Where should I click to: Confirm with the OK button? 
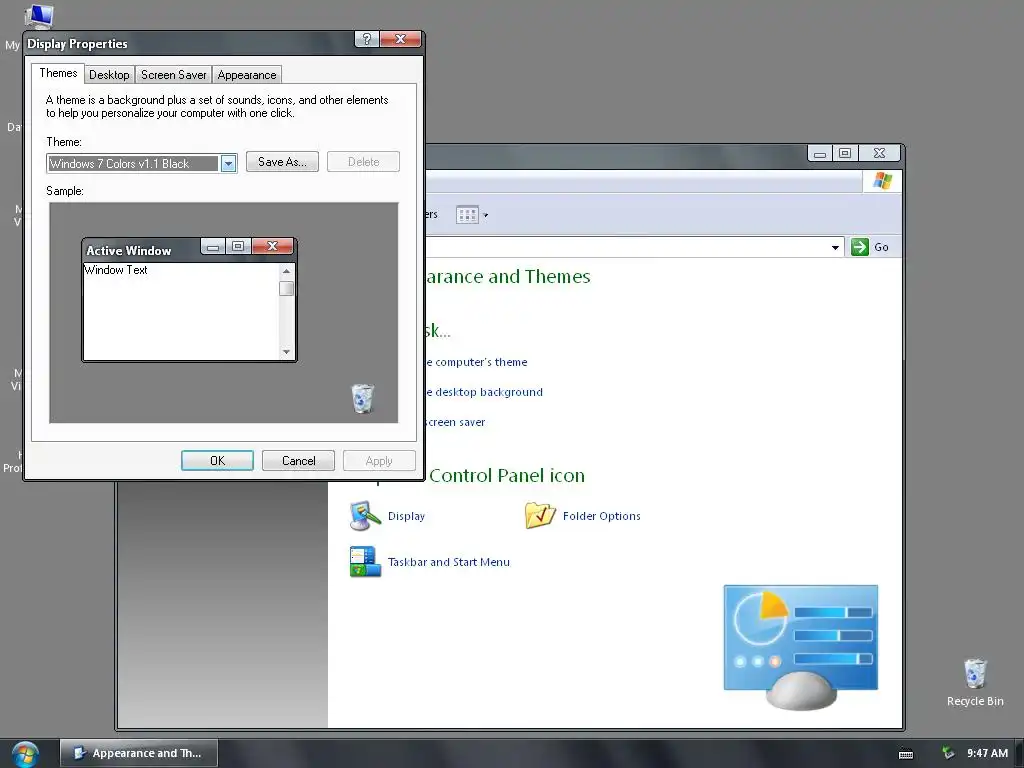[x=217, y=460]
